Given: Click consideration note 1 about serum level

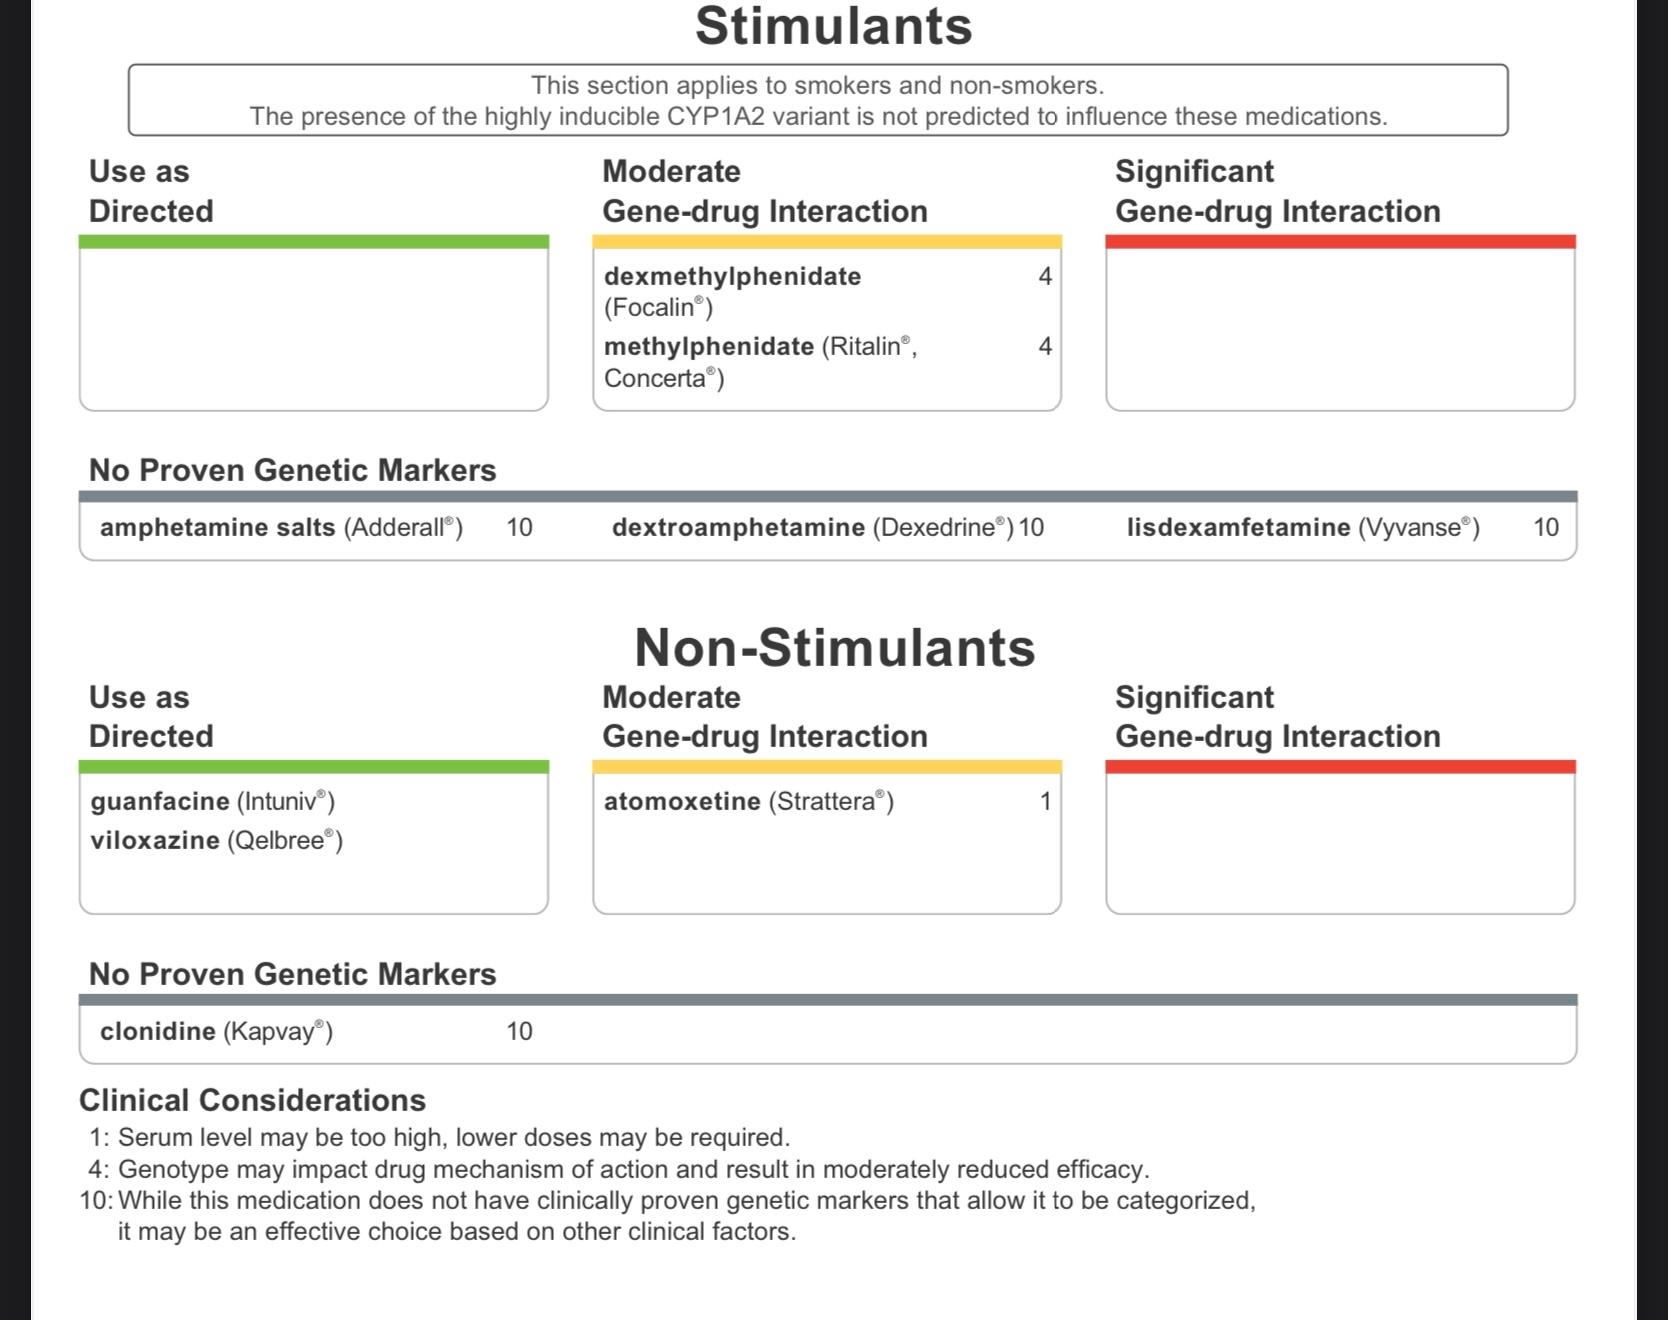Looking at the screenshot, I should [x=452, y=1138].
